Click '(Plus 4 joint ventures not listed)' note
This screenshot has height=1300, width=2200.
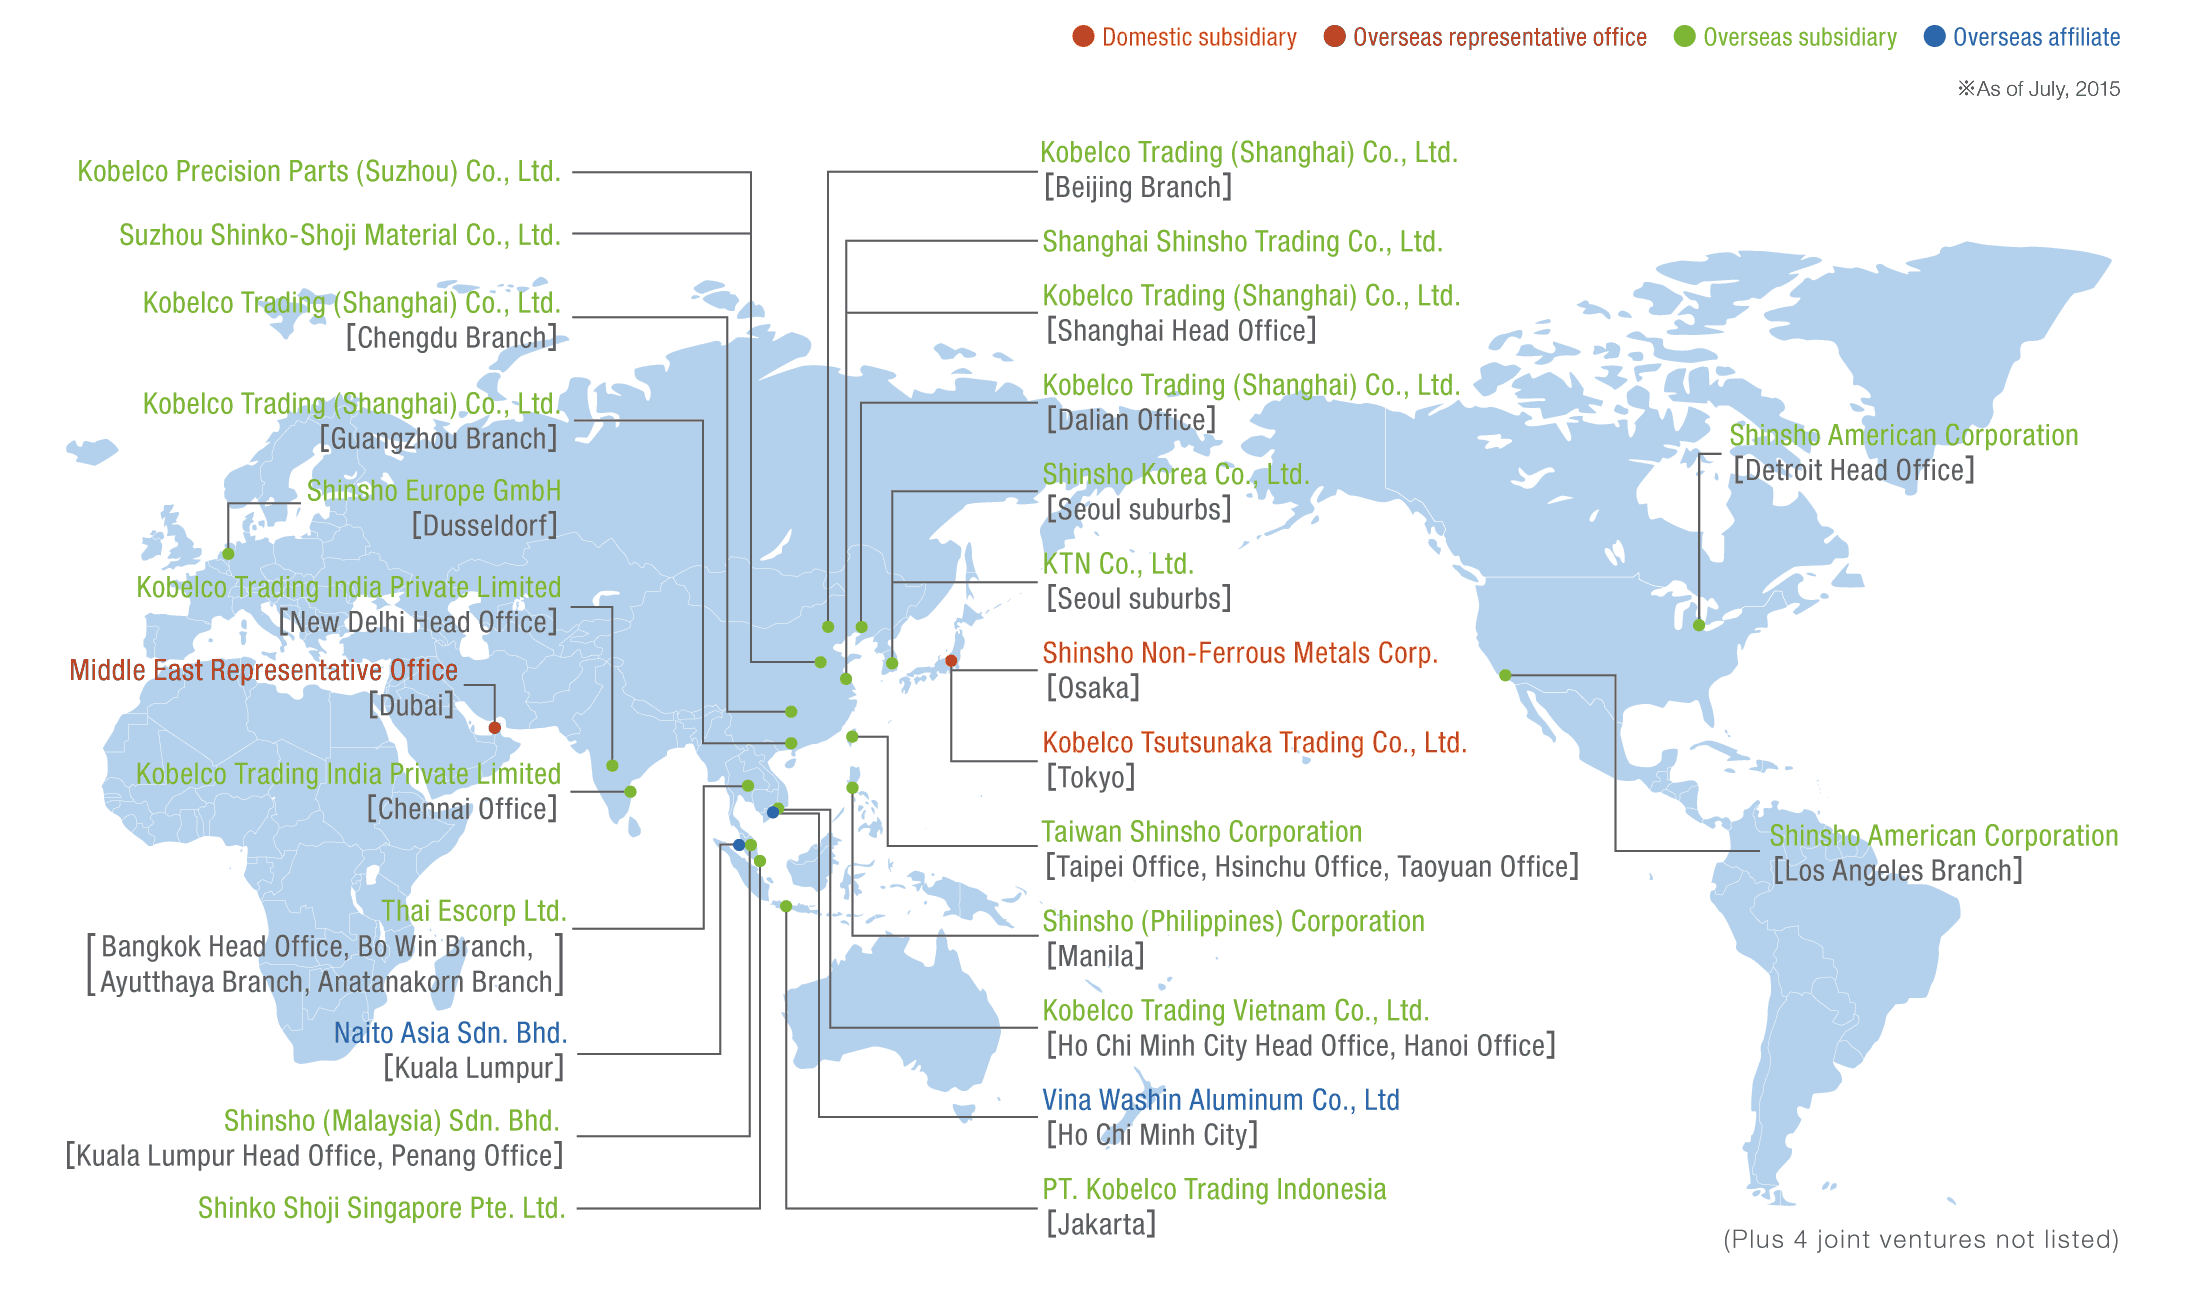pos(1921,1240)
